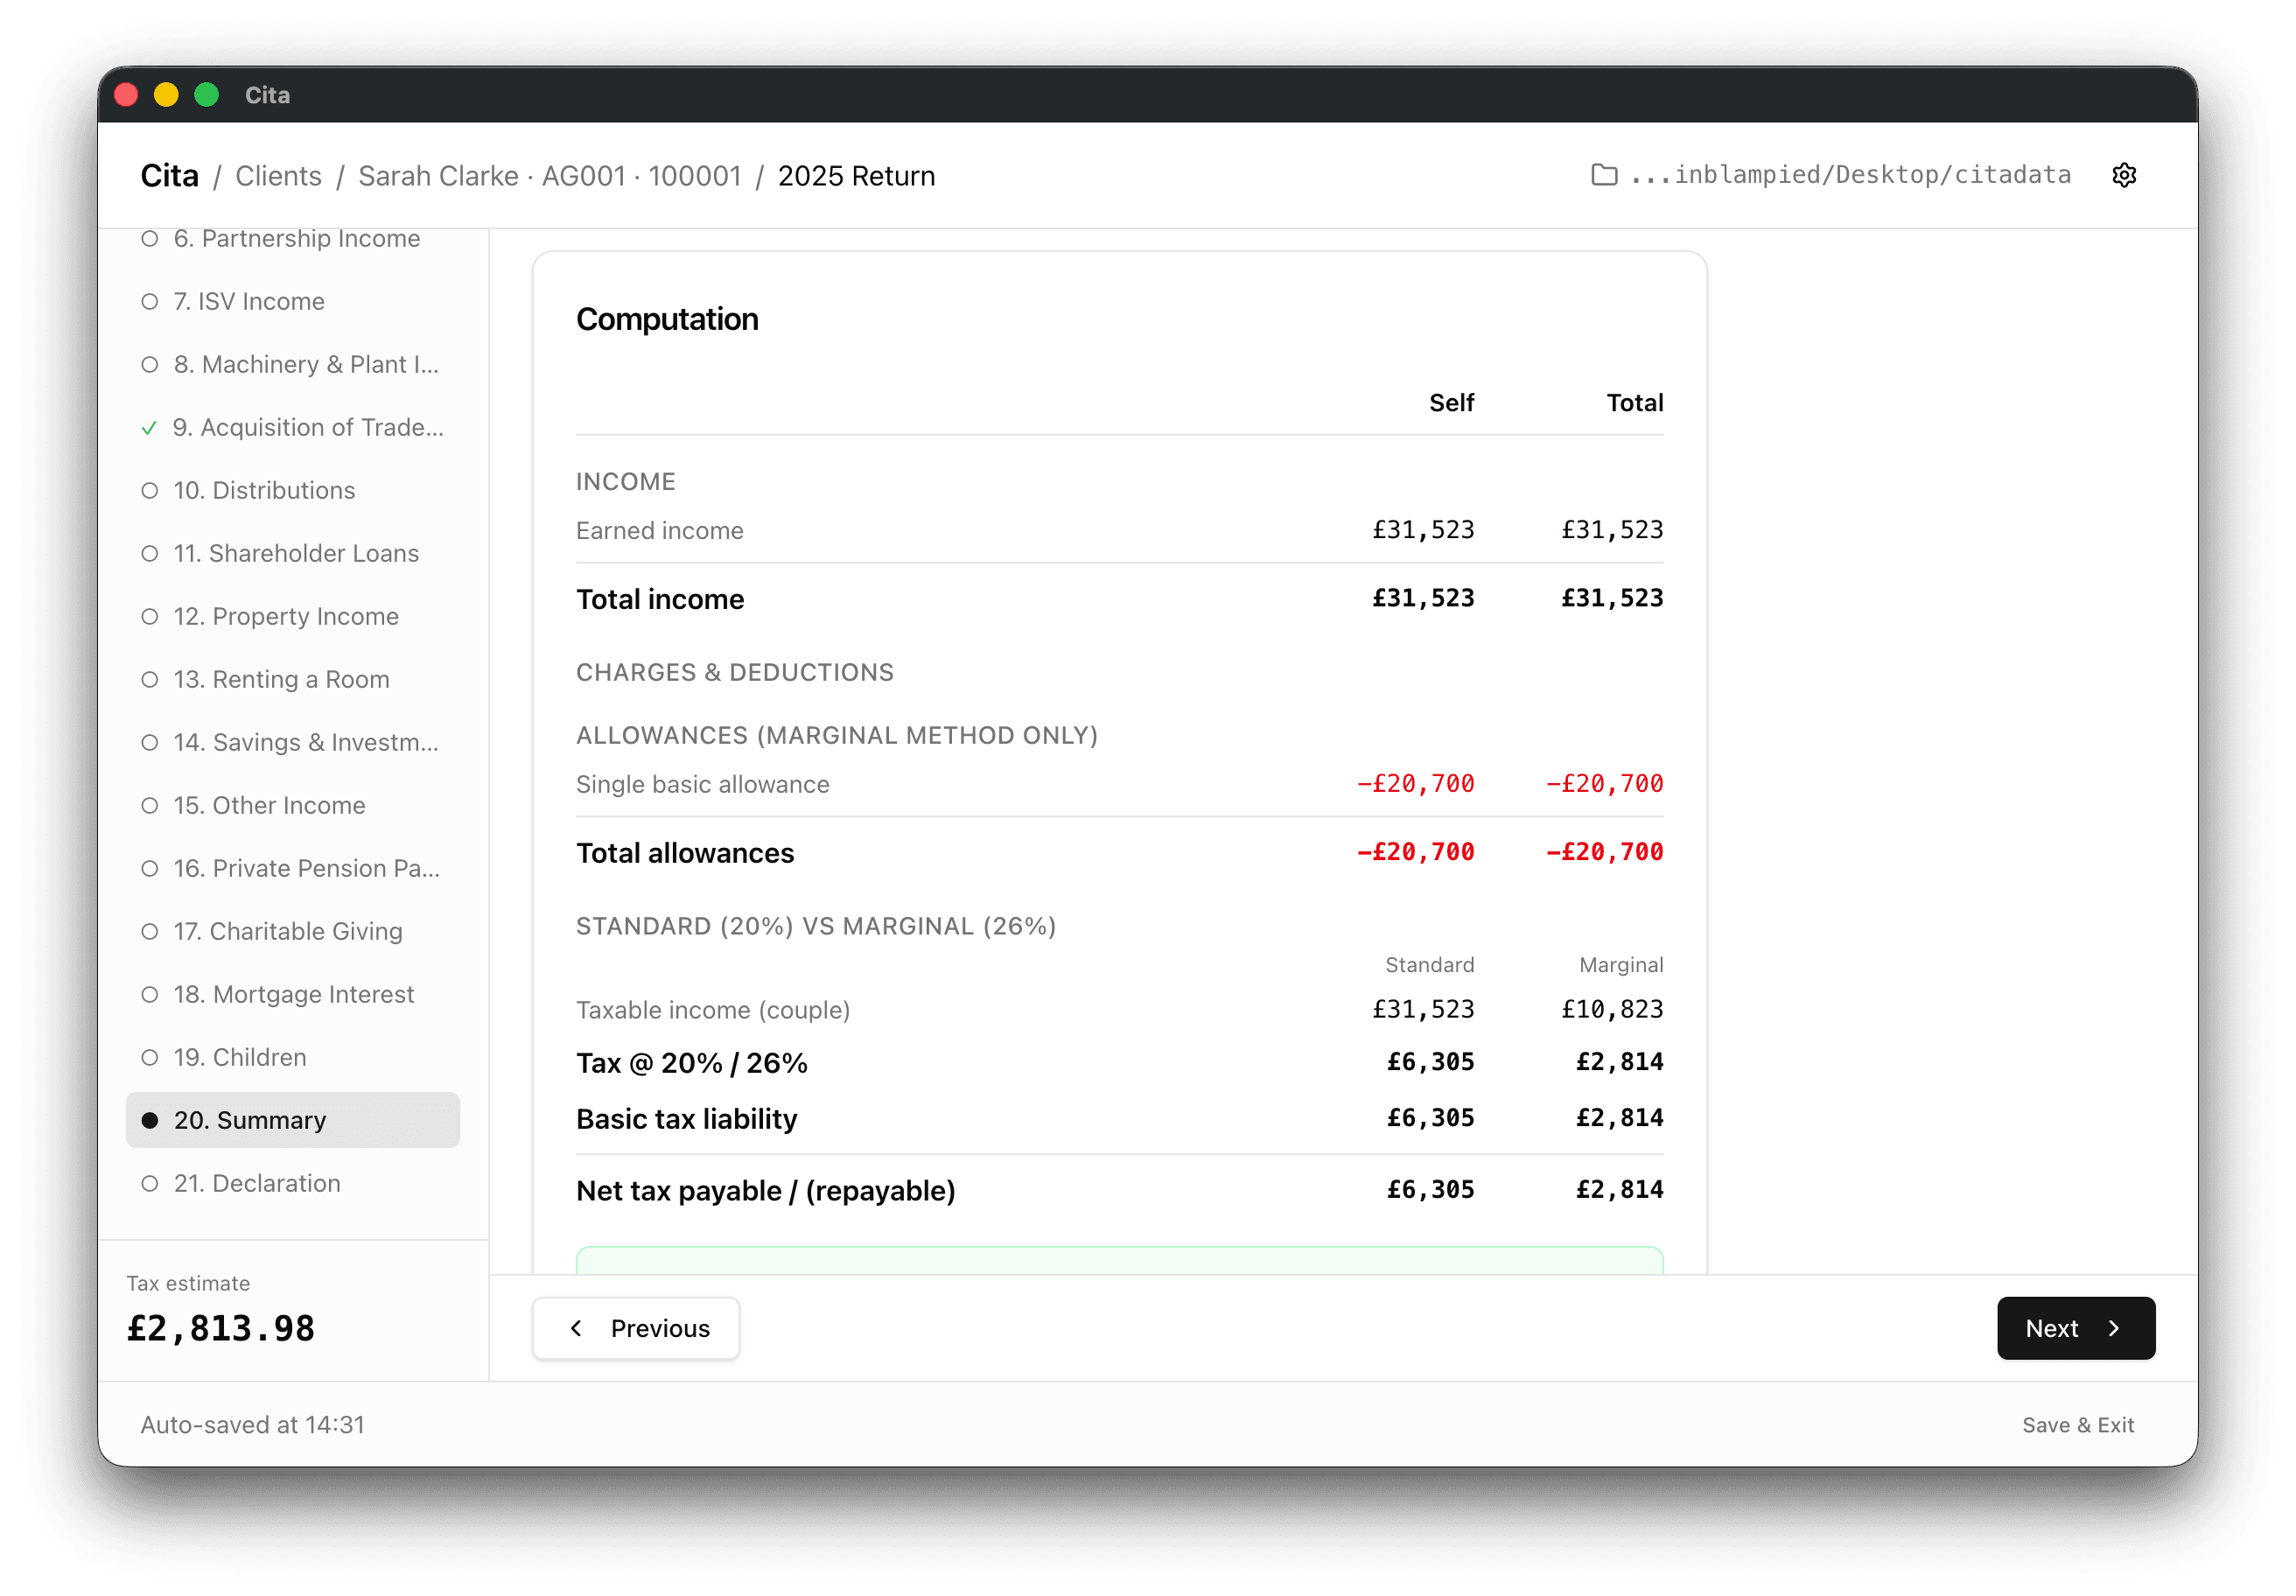The height and width of the screenshot is (1596, 2296).
Task: Click the citadata folder path
Action: (x=1850, y=175)
